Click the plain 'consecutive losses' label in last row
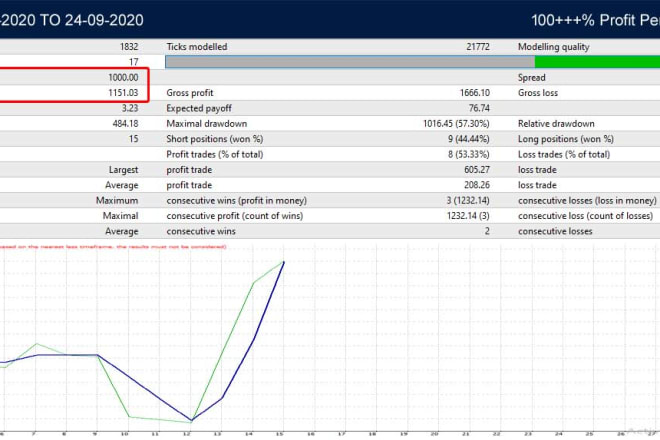This screenshot has height=440, width=660. [x=555, y=231]
